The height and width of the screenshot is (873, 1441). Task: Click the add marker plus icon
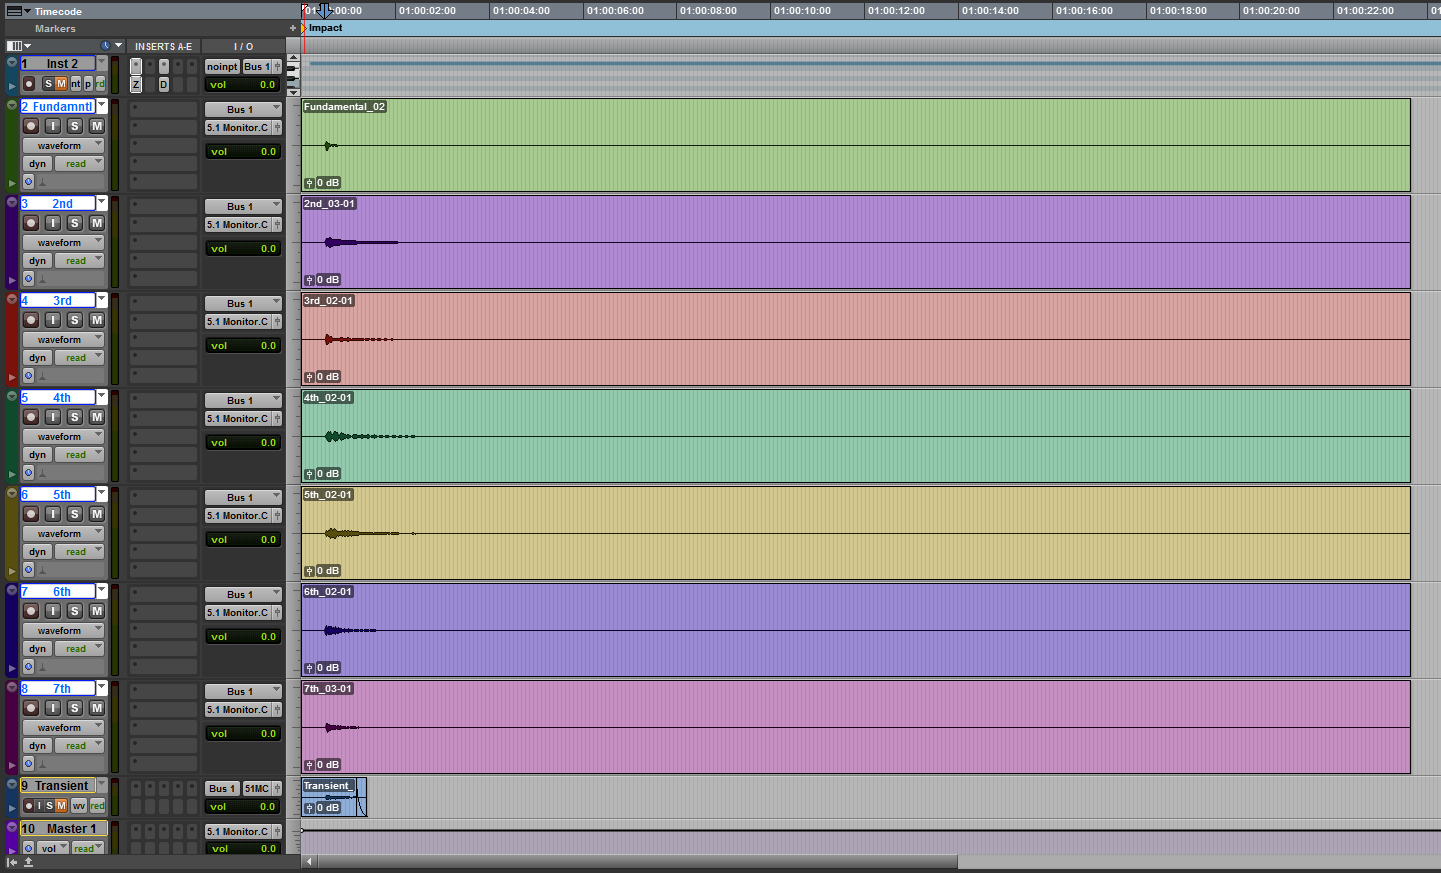293,29
